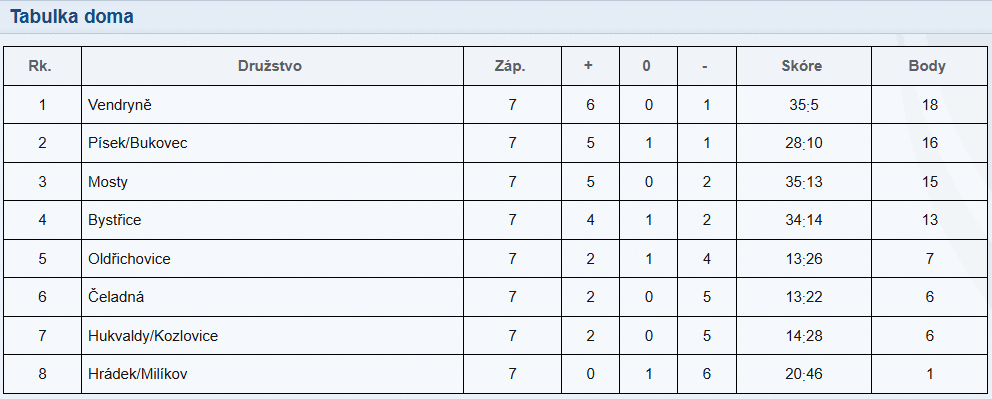Select the Družstvo column header
Image resolution: width=992 pixels, height=399 pixels.
pos(270,66)
